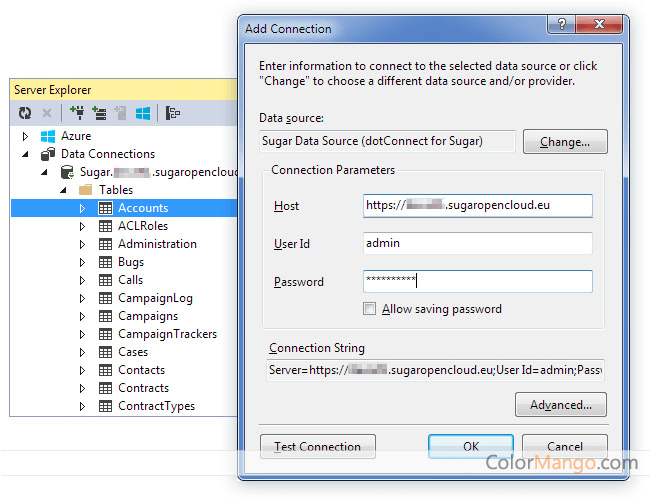Click the Windows Azure toolbar icon

(x=143, y=113)
